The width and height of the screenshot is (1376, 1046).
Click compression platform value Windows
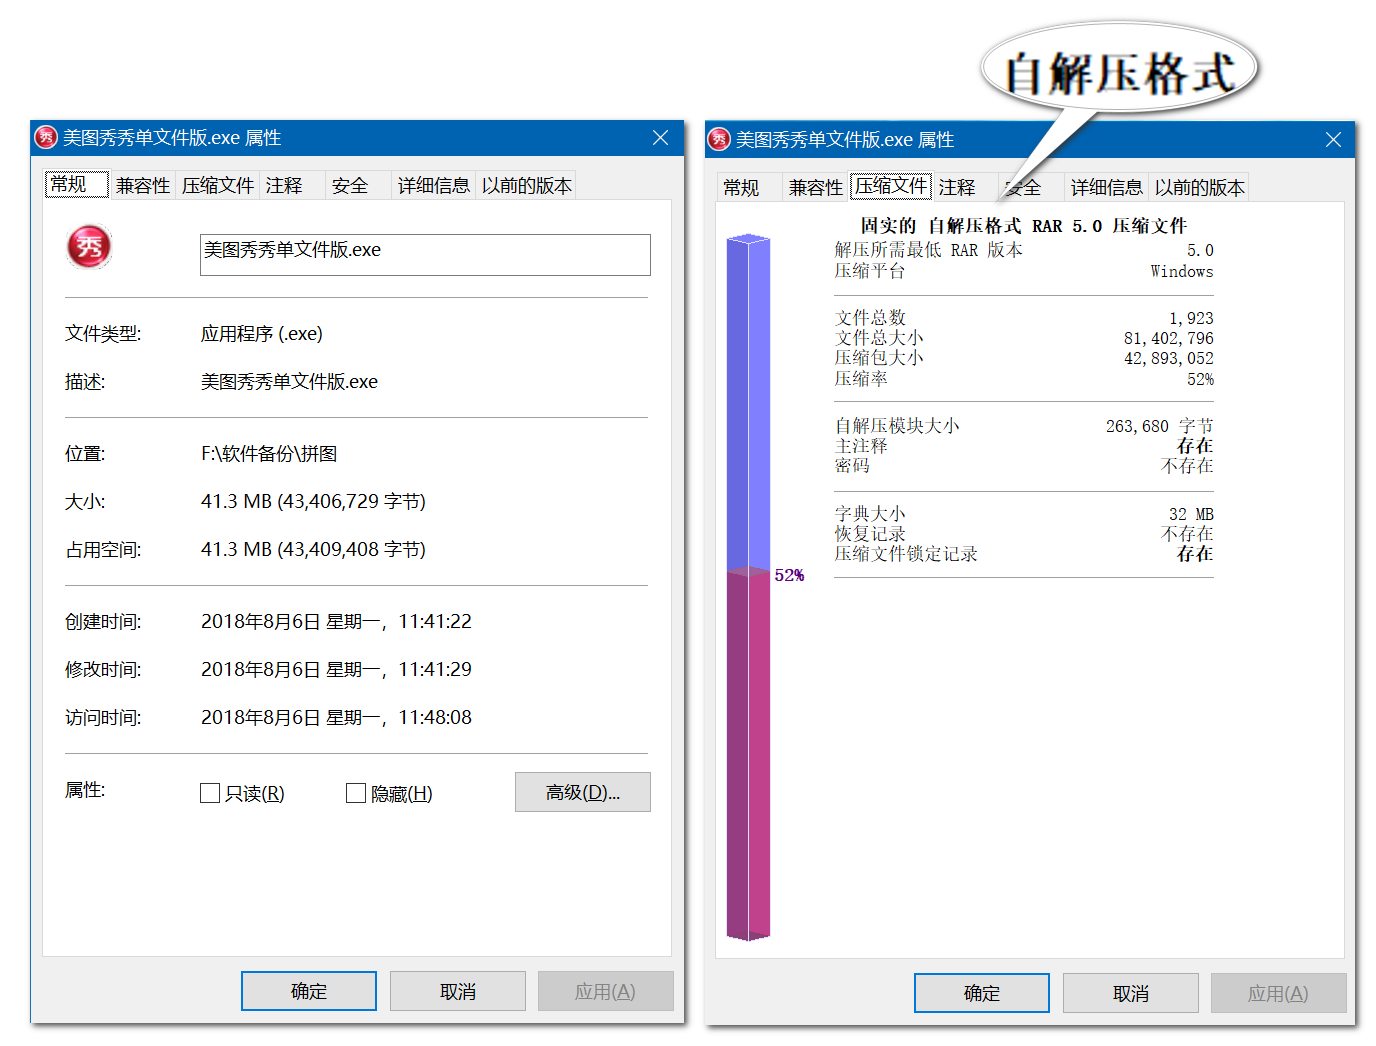(x=1182, y=271)
